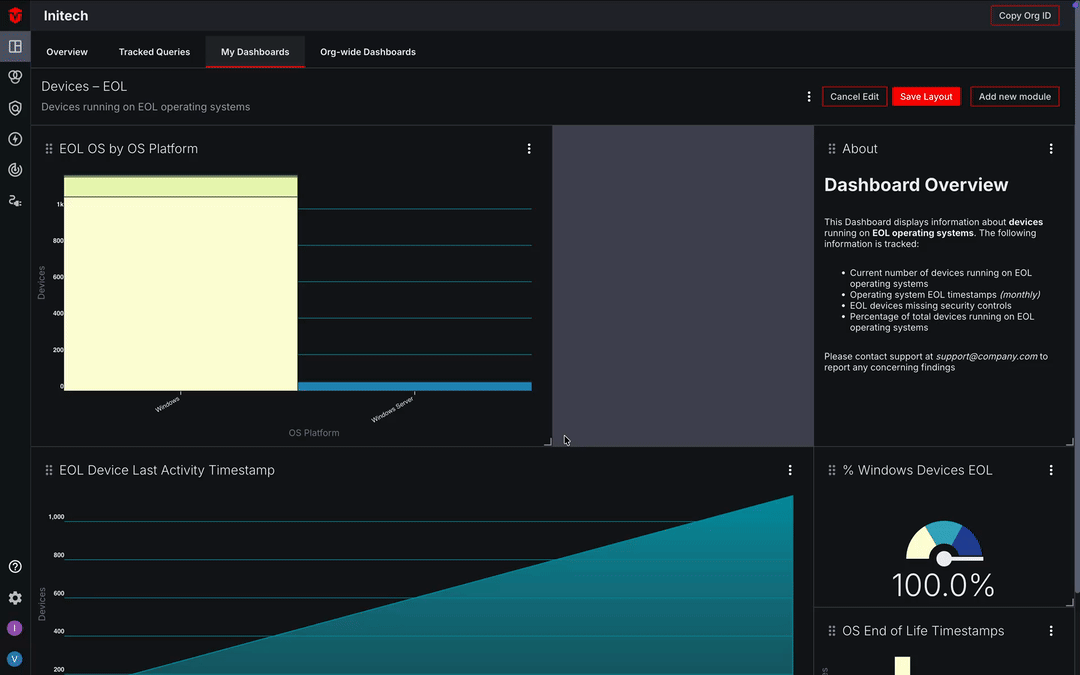Click the Save Layout button

[925, 96]
